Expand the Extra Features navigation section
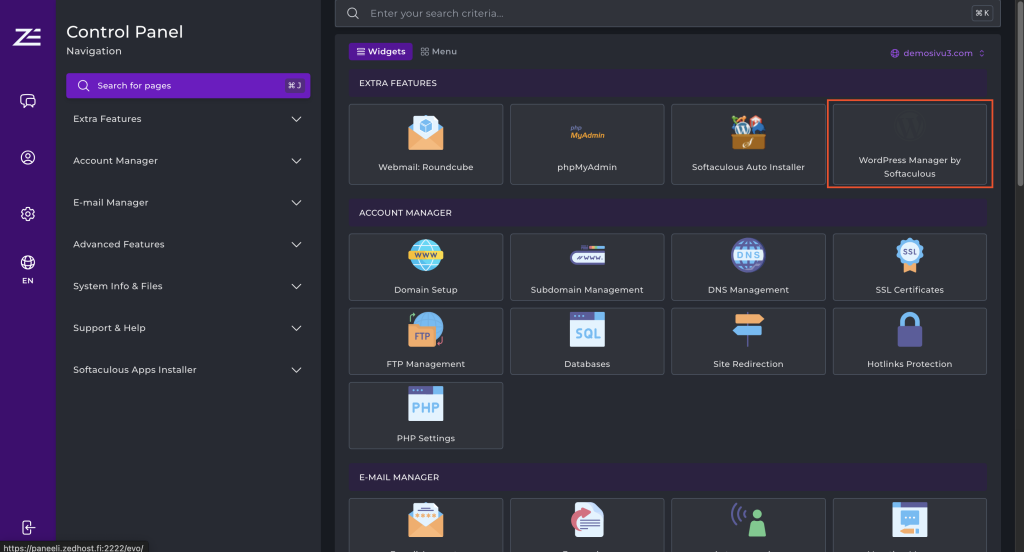This screenshot has height=552, width=1024. [187, 119]
